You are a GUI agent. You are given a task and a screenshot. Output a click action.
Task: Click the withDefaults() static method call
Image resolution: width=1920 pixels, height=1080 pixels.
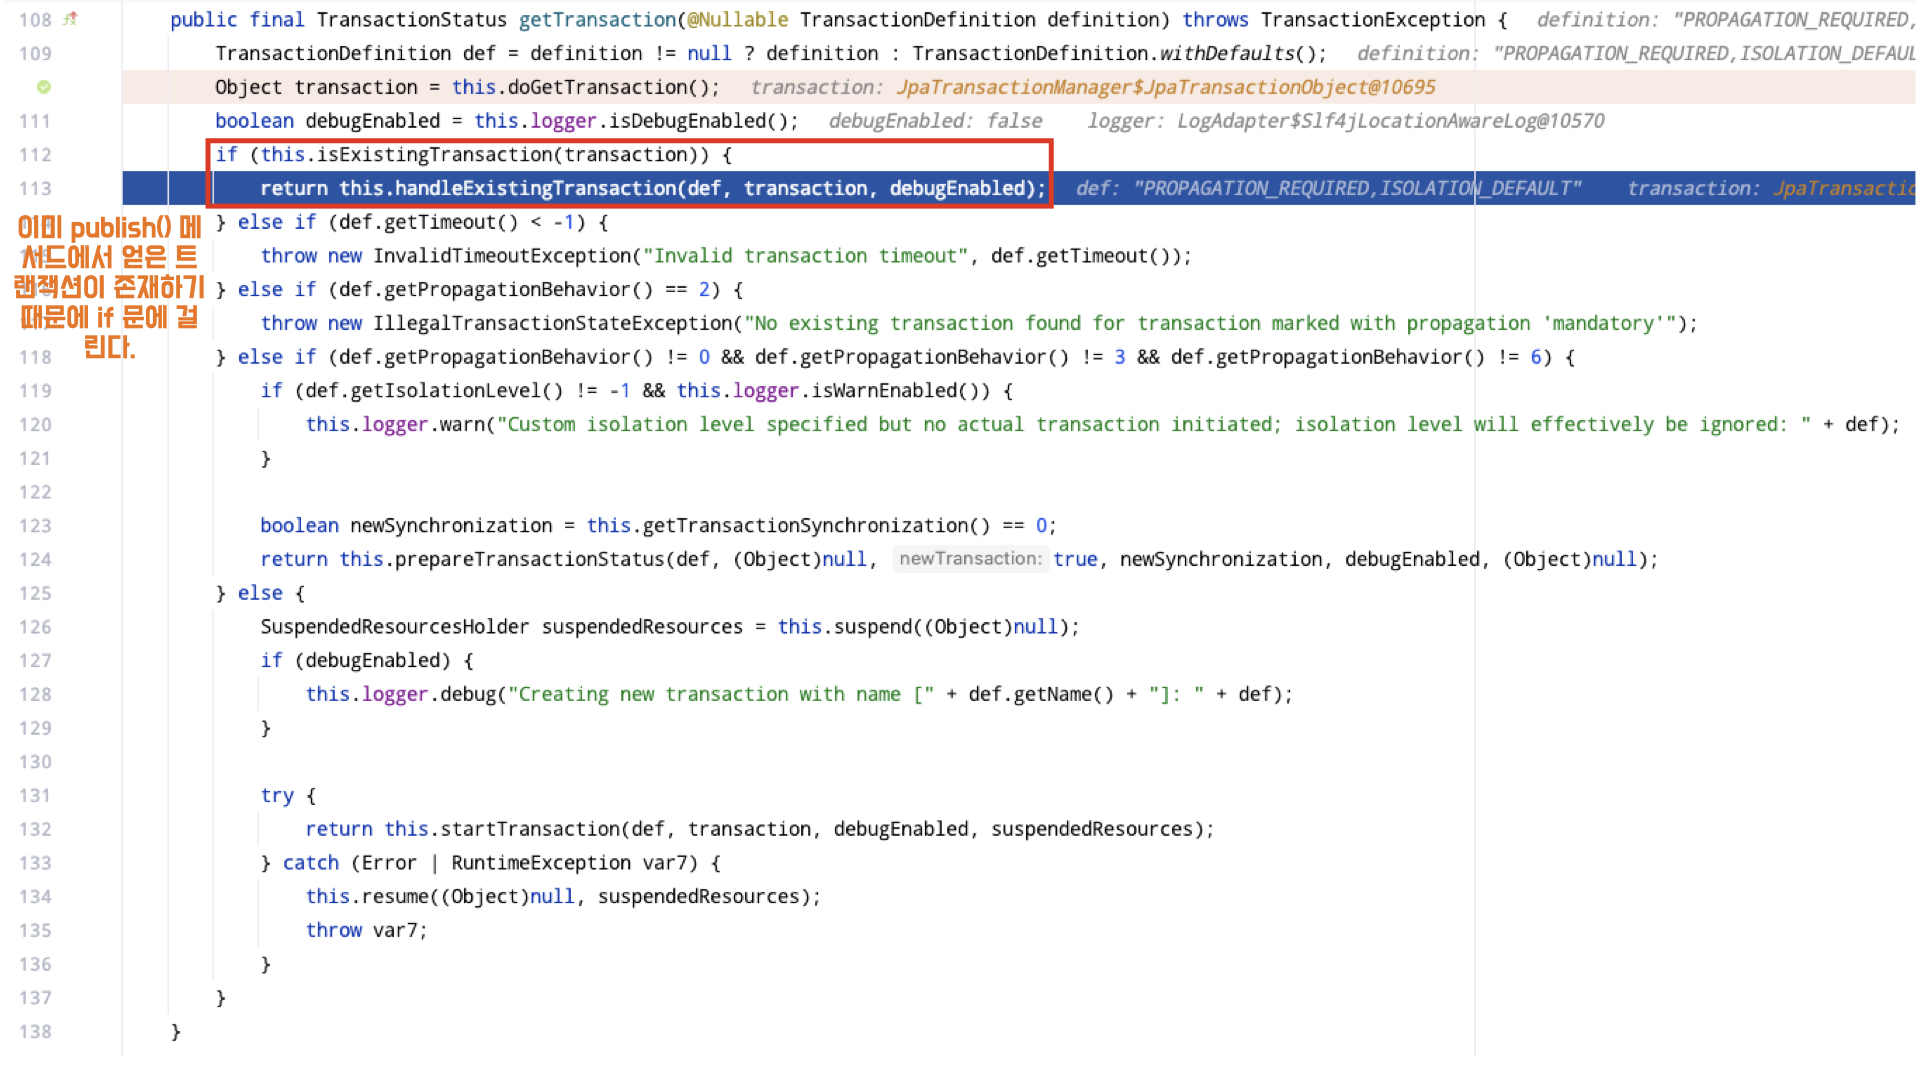coord(1226,54)
